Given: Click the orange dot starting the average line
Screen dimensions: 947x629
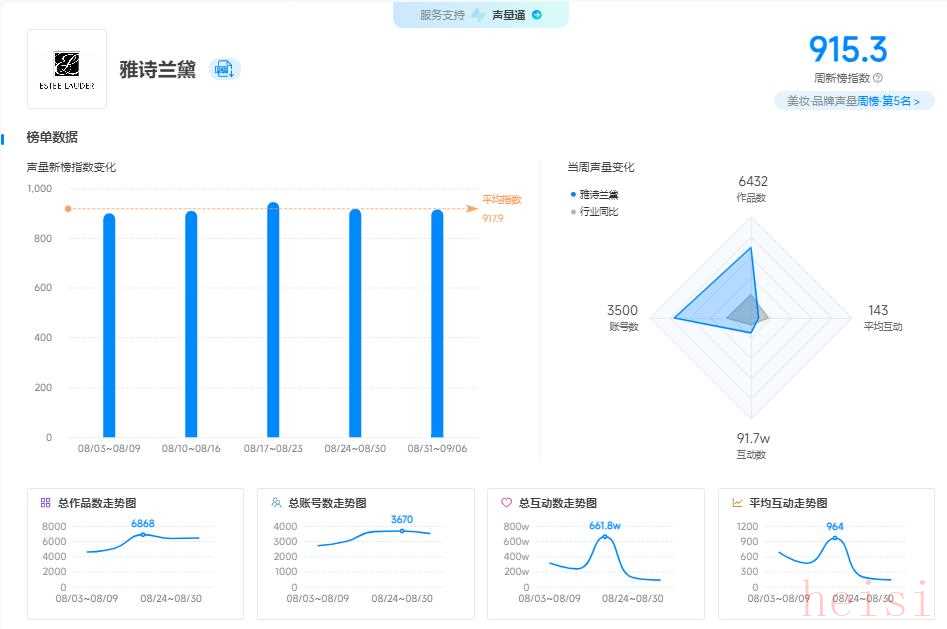Looking at the screenshot, I should point(68,208).
